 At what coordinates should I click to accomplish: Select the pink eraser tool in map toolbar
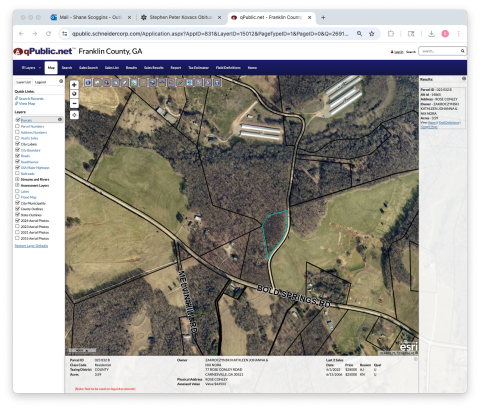[x=125, y=82]
